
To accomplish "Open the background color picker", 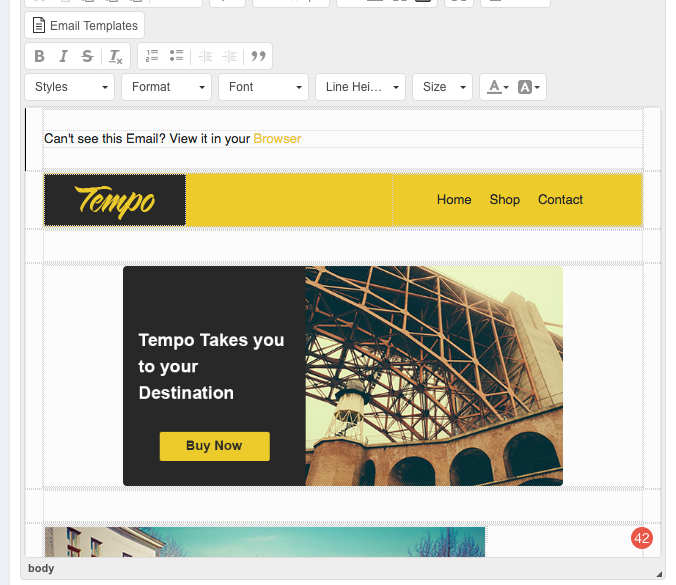I will point(530,87).
